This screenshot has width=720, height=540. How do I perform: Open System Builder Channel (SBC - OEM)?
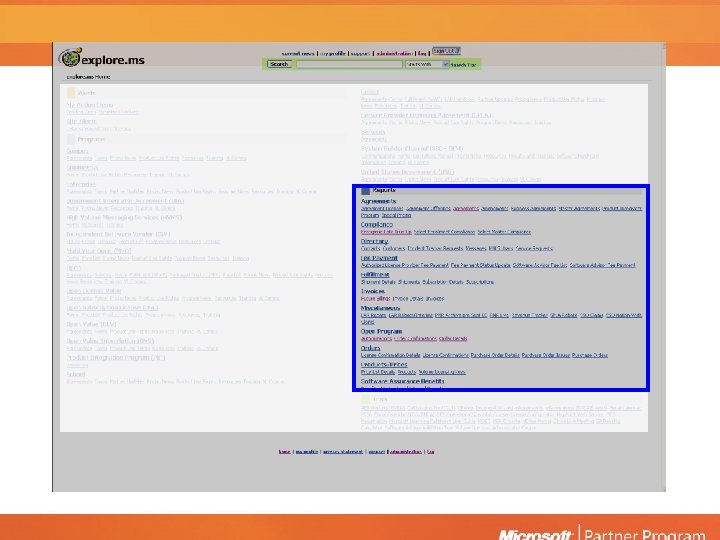pos(411,149)
